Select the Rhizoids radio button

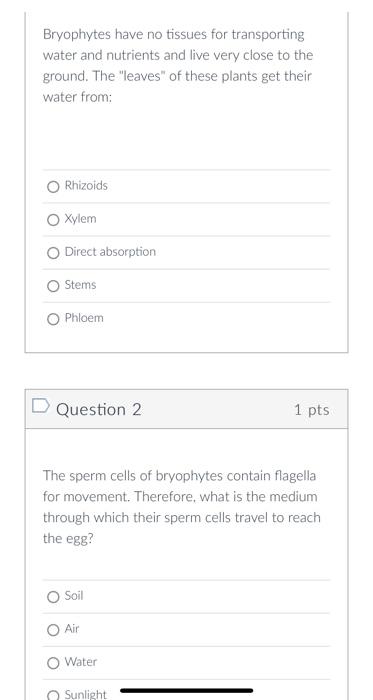coord(53,187)
